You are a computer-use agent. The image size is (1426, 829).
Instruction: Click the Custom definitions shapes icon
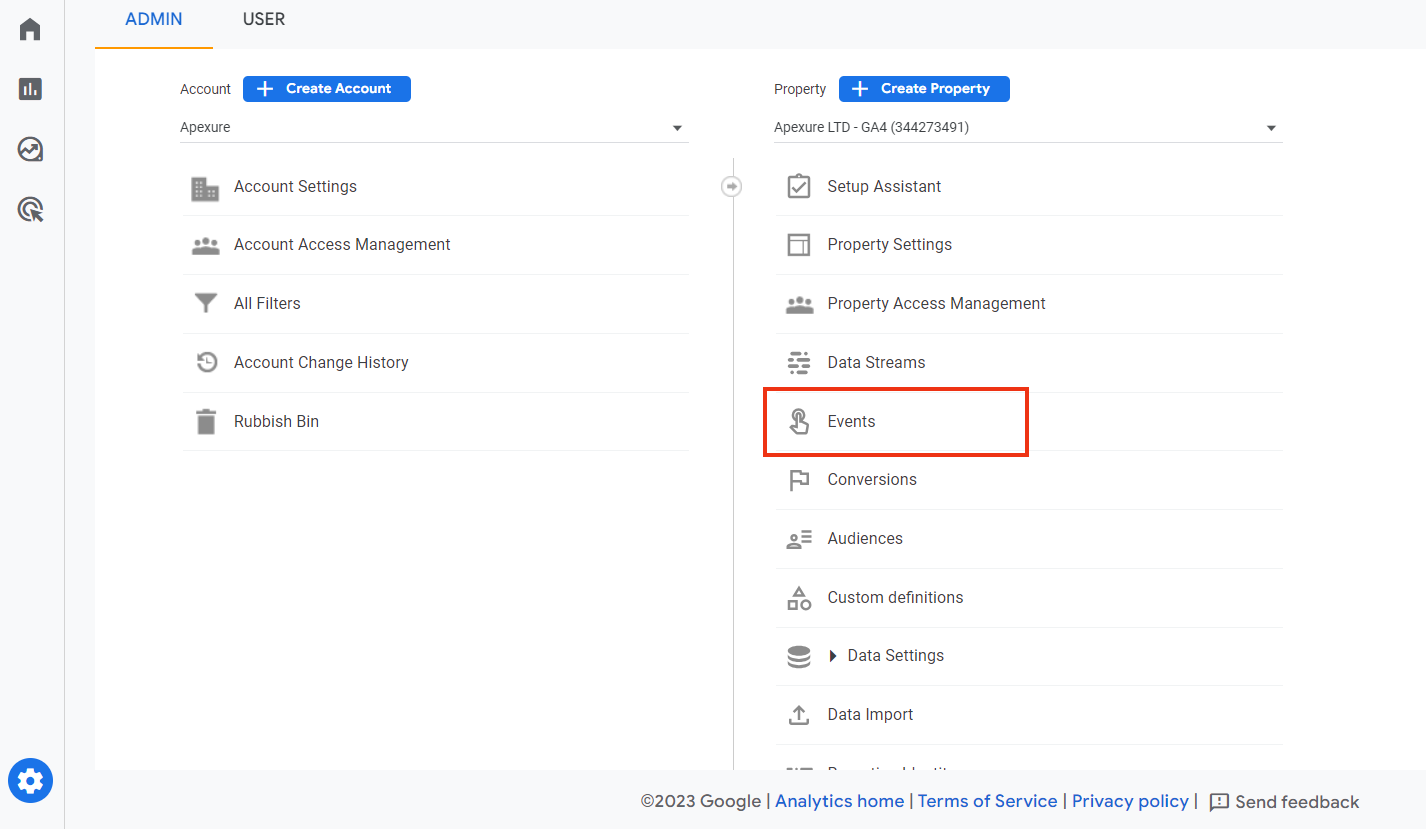[799, 598]
